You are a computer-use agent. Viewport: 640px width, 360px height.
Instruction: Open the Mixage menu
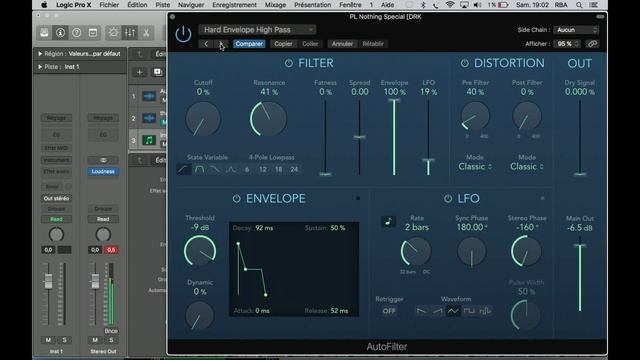275,5
